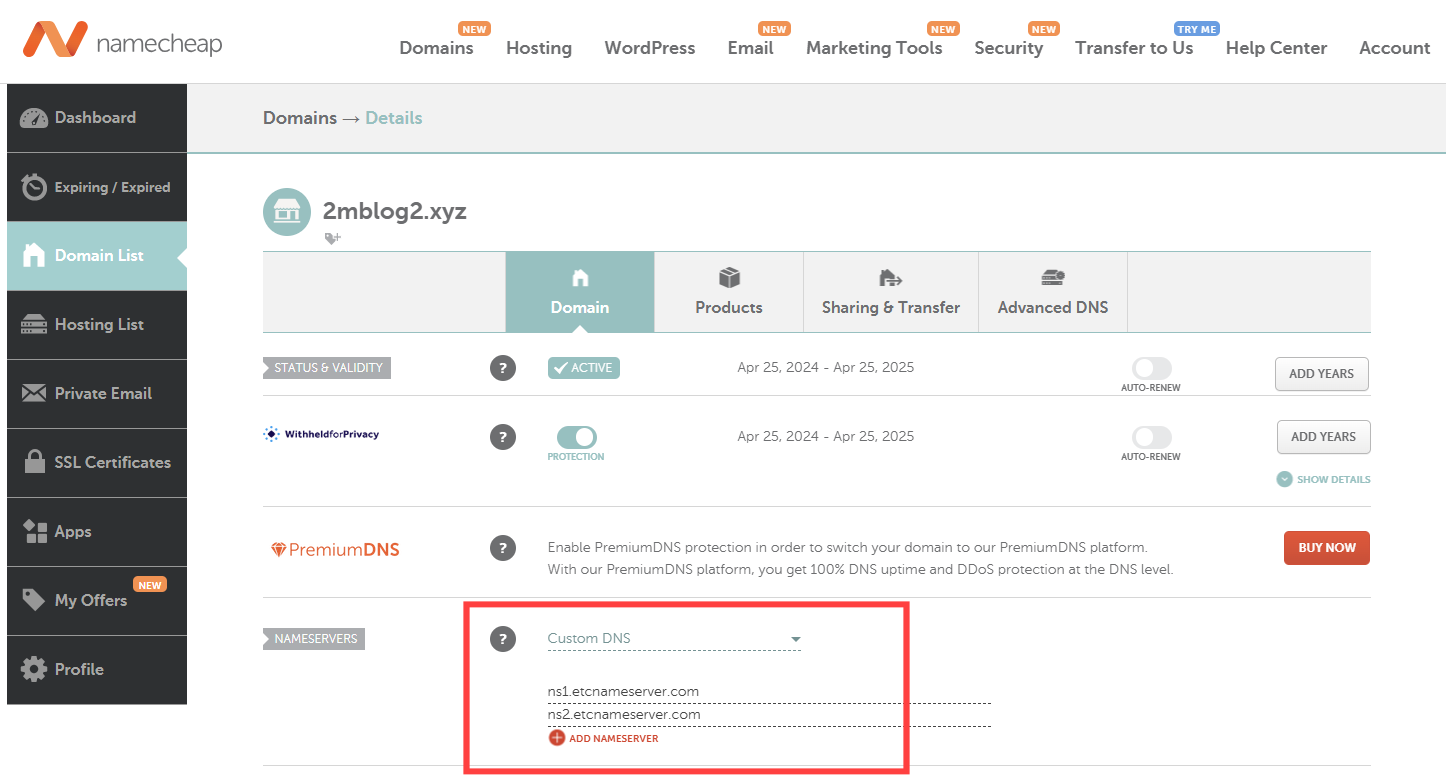Click the storefront icon beside 2mblog2.xyz
The width and height of the screenshot is (1446, 784).
pyautogui.click(x=287, y=212)
